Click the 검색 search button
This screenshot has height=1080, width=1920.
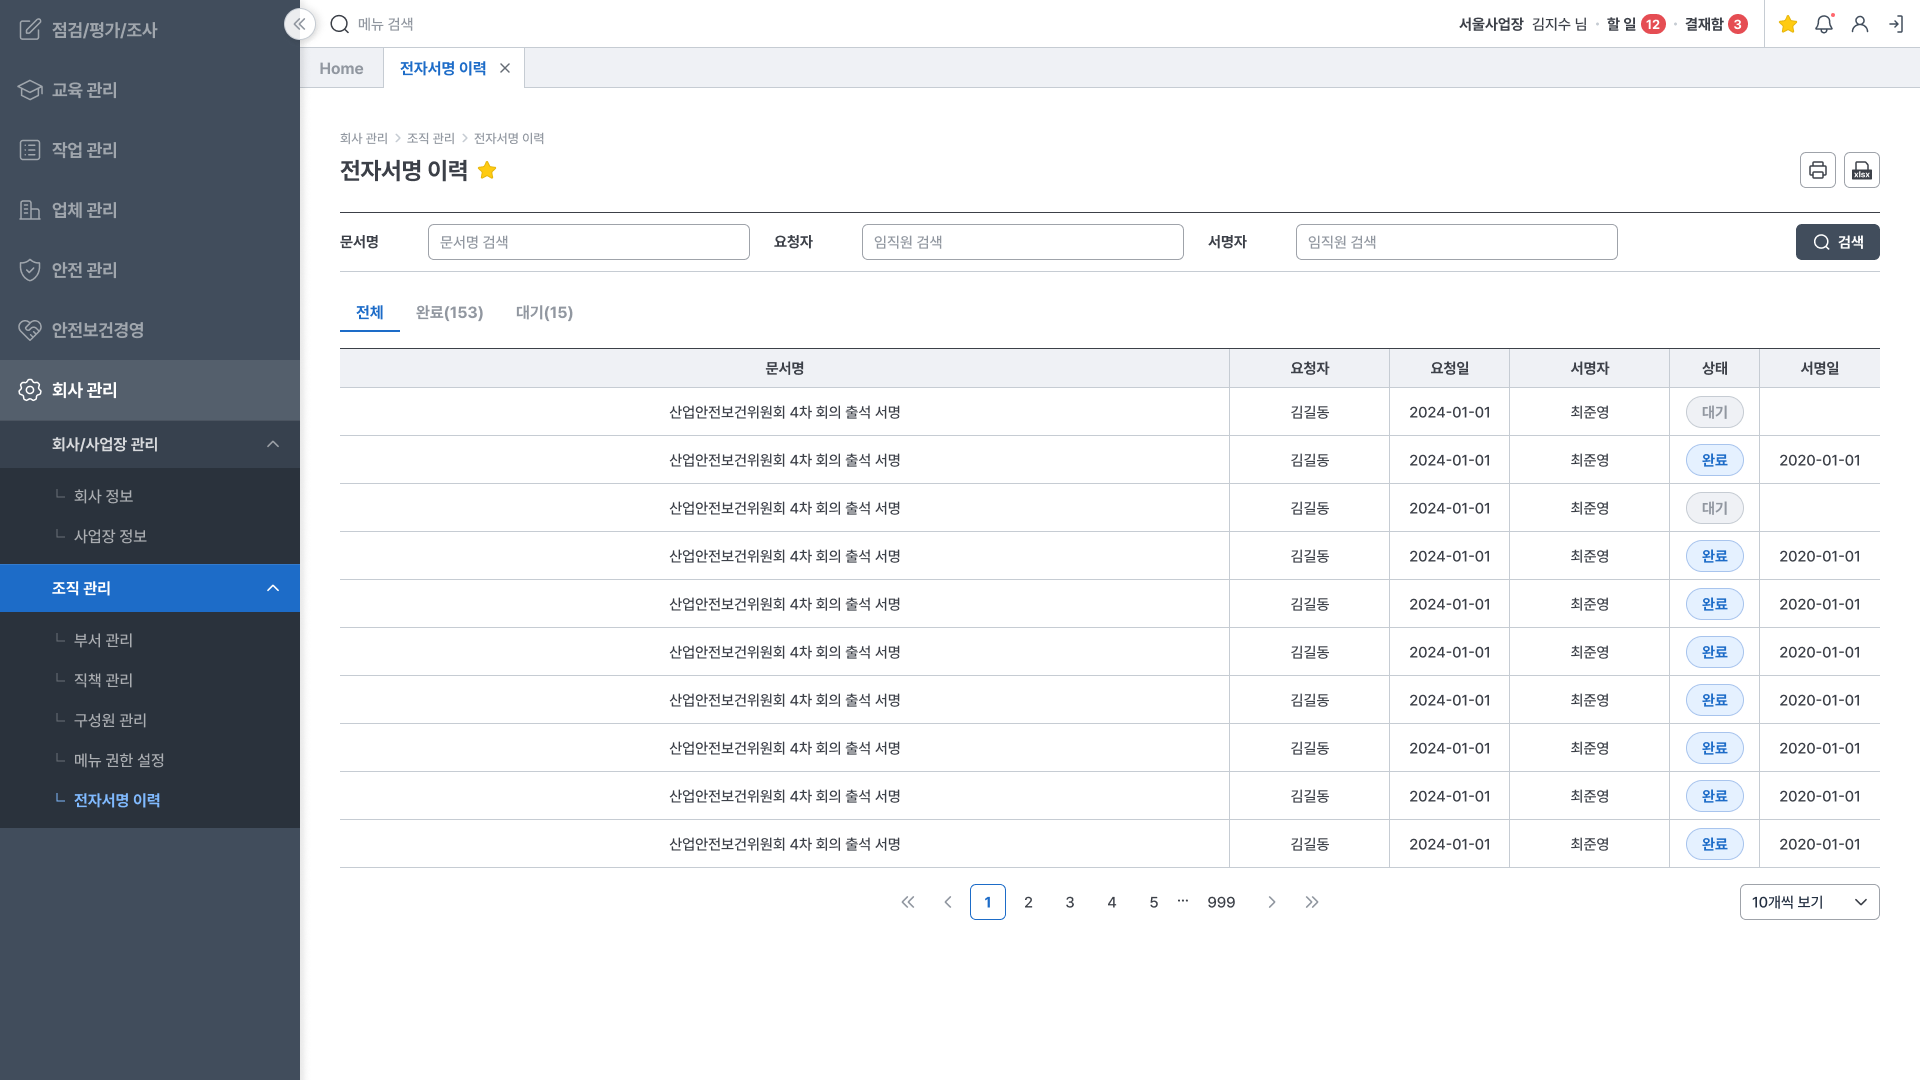coord(1837,242)
